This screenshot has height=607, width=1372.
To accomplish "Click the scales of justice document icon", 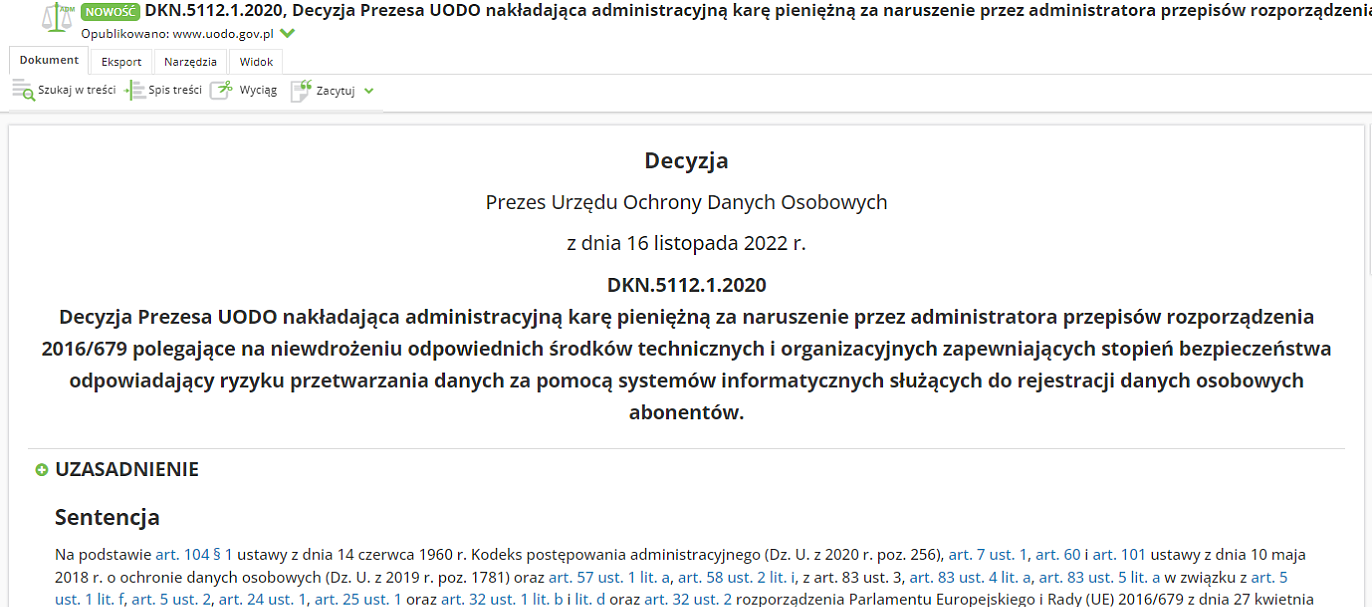I will click(58, 18).
